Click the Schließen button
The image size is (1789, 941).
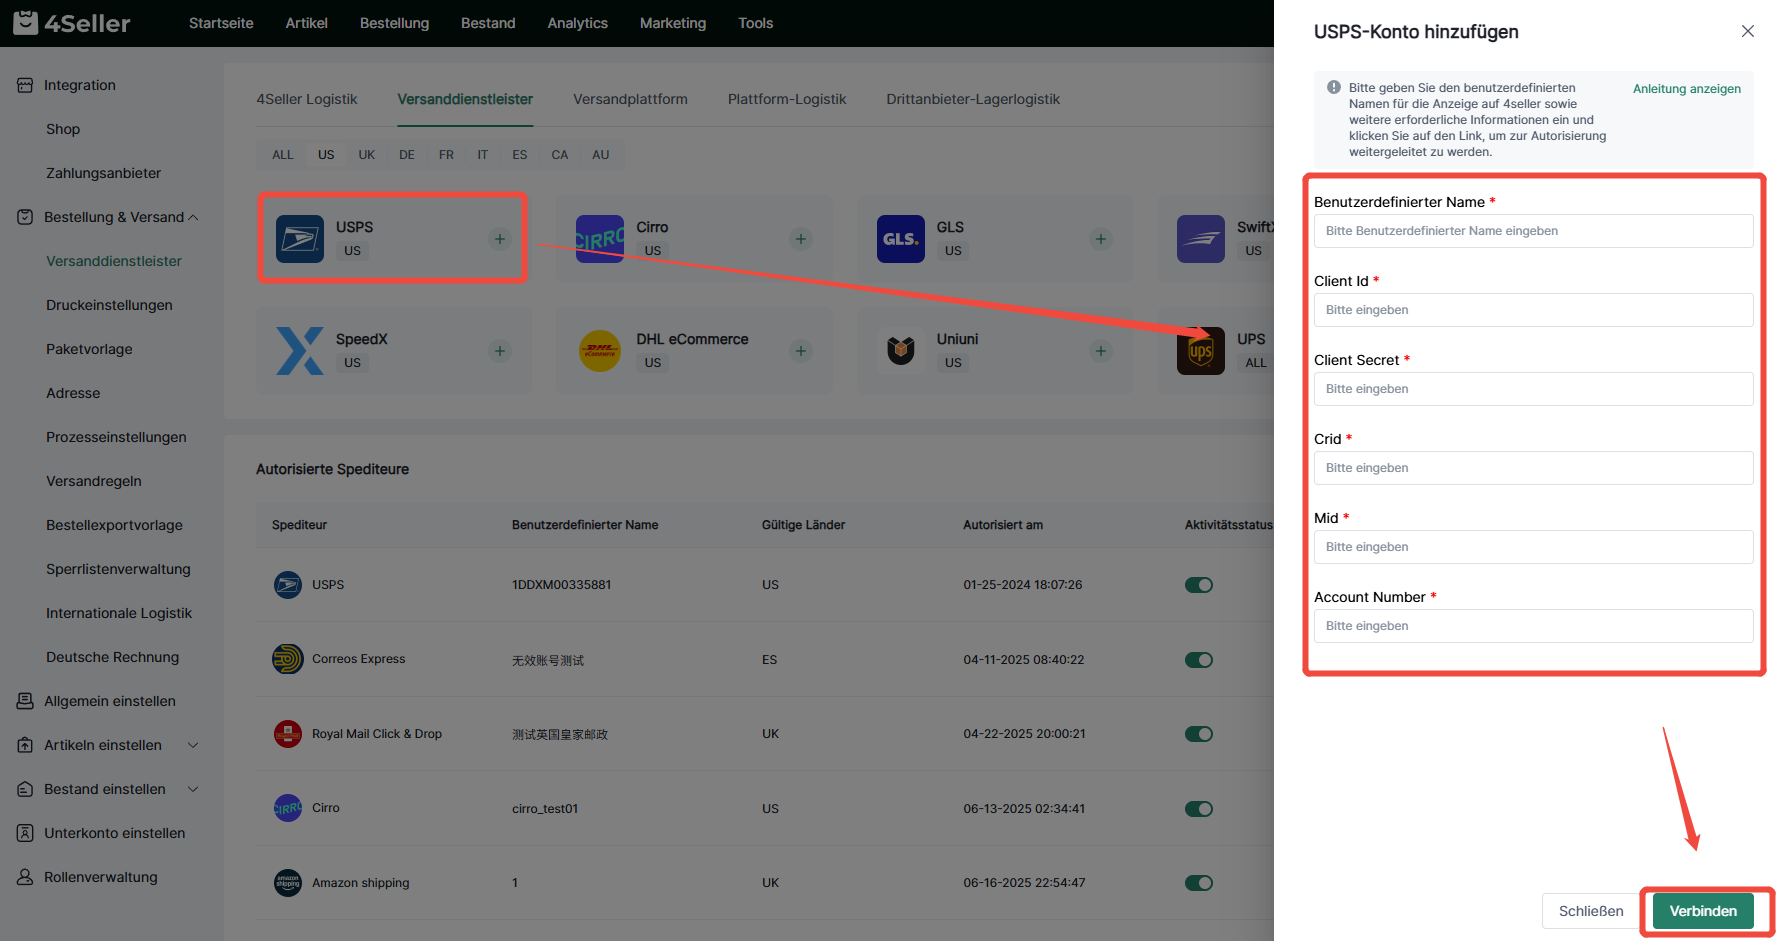[1591, 911]
